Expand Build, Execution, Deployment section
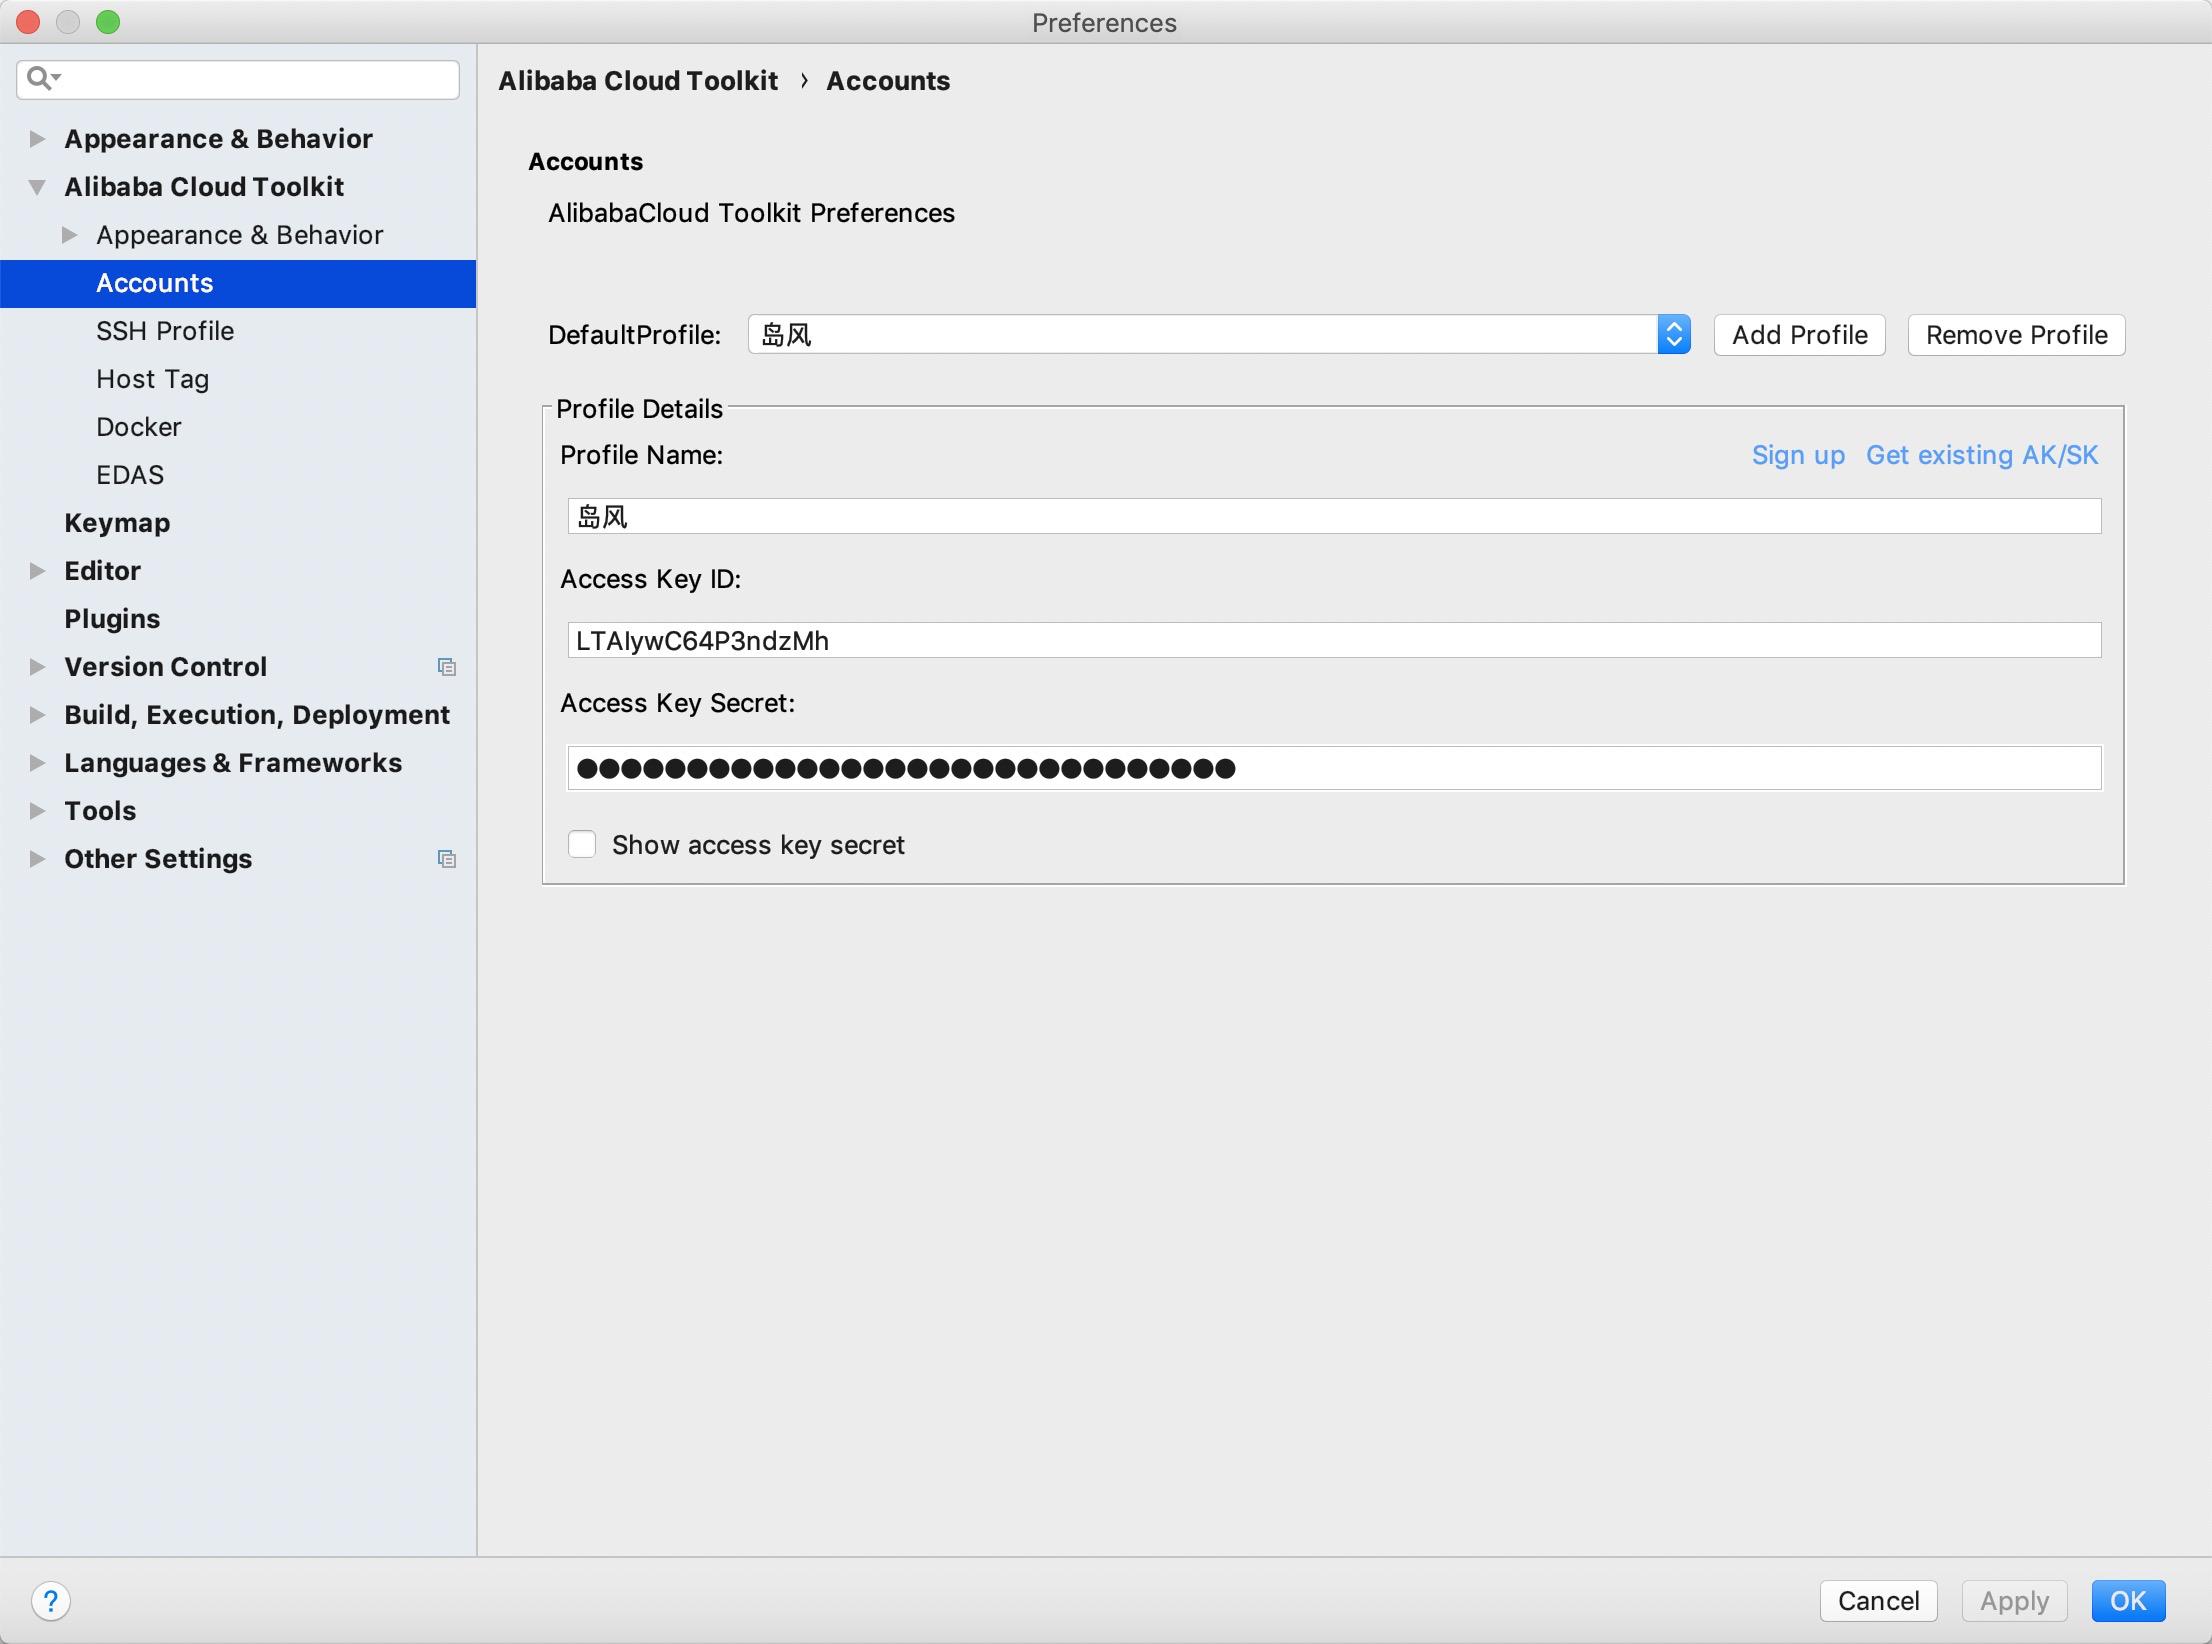 [37, 715]
